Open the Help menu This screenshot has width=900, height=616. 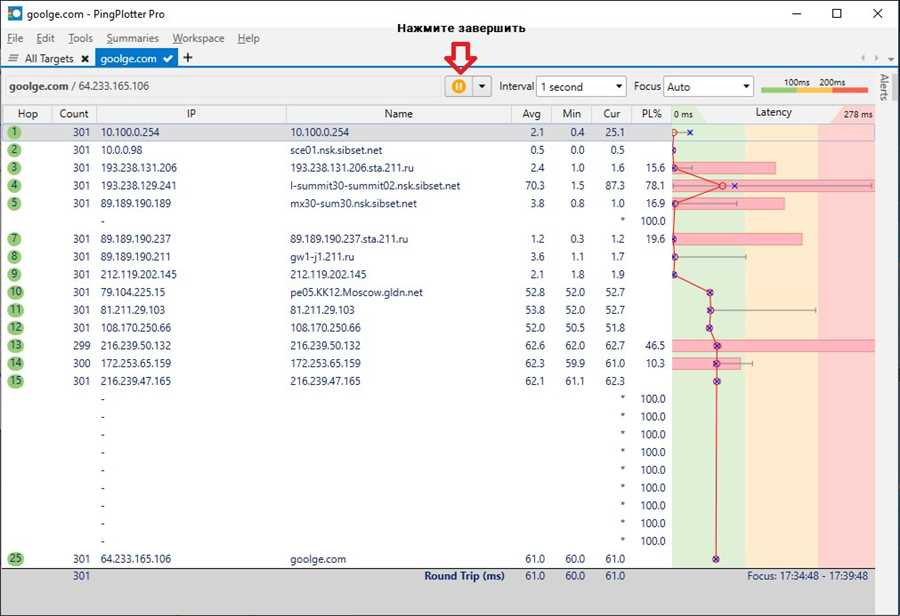pyautogui.click(x=249, y=38)
